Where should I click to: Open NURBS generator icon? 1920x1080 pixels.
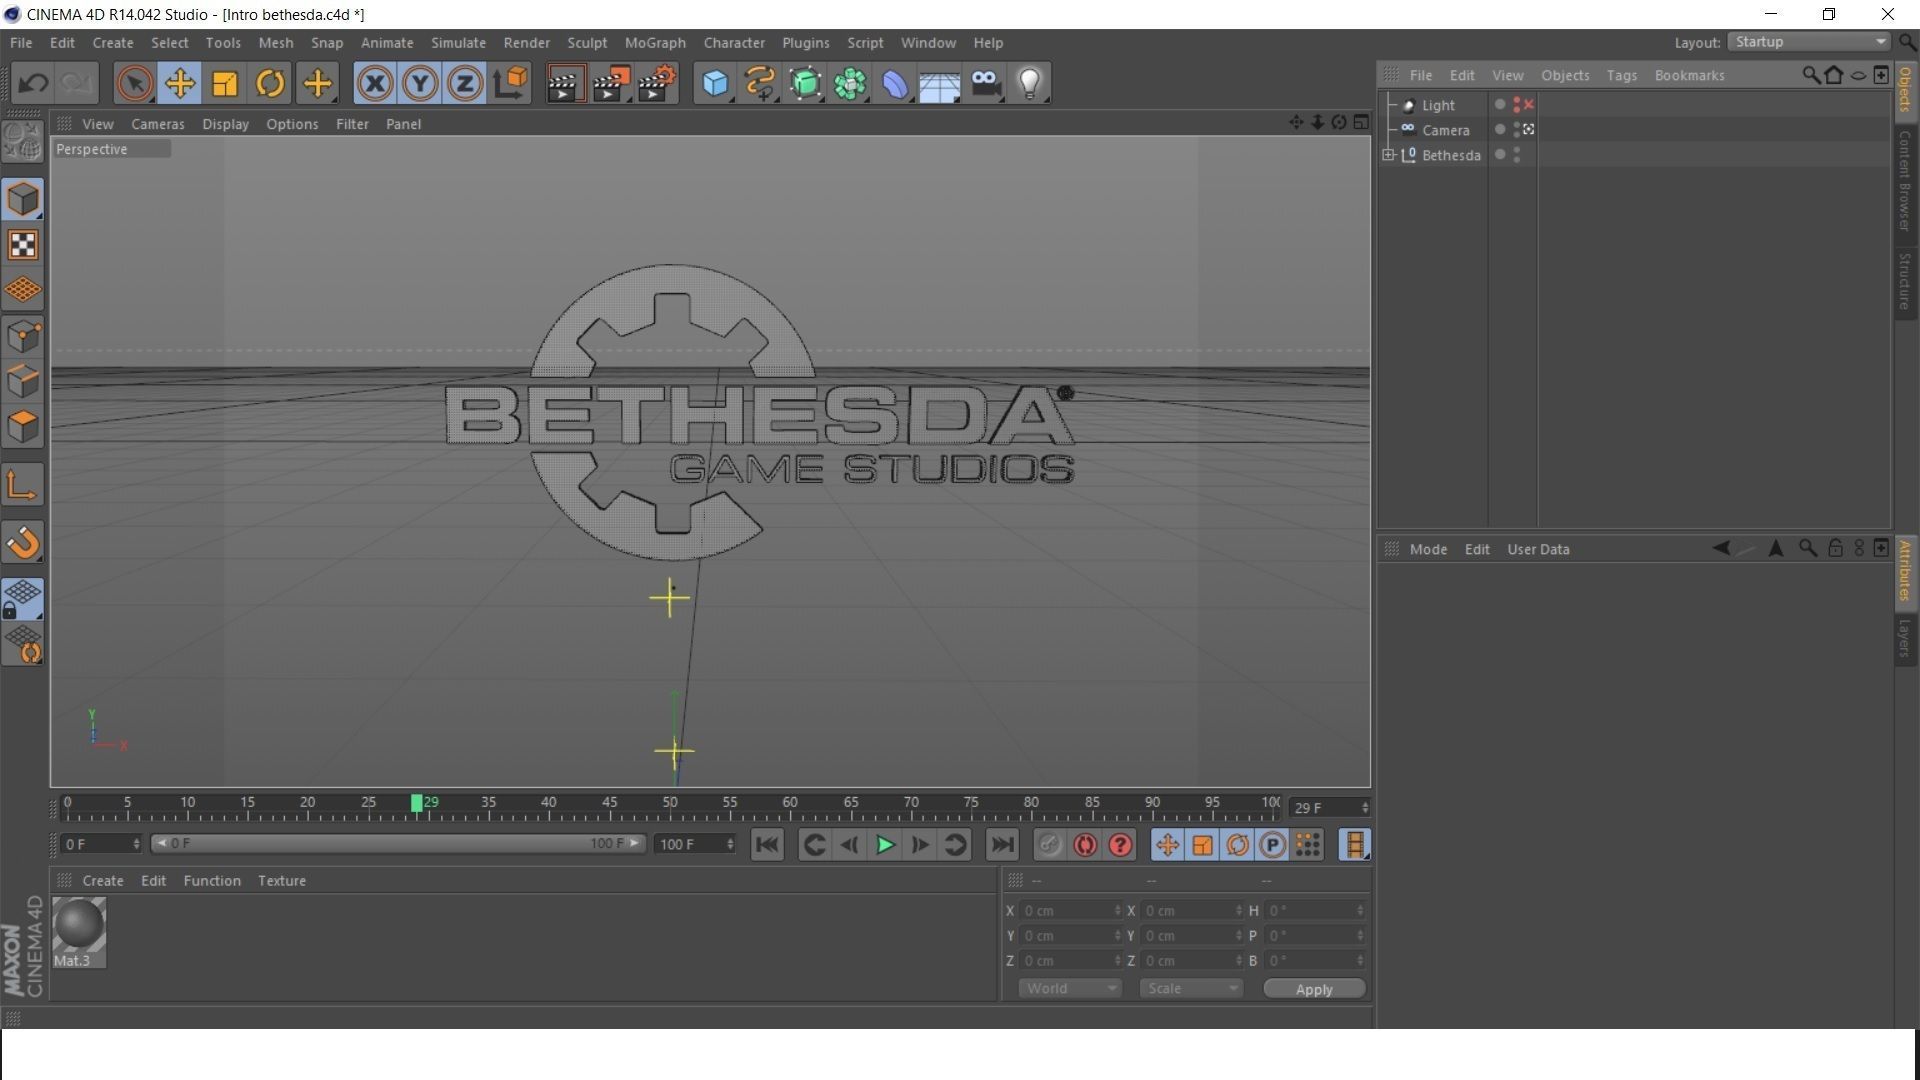(805, 84)
